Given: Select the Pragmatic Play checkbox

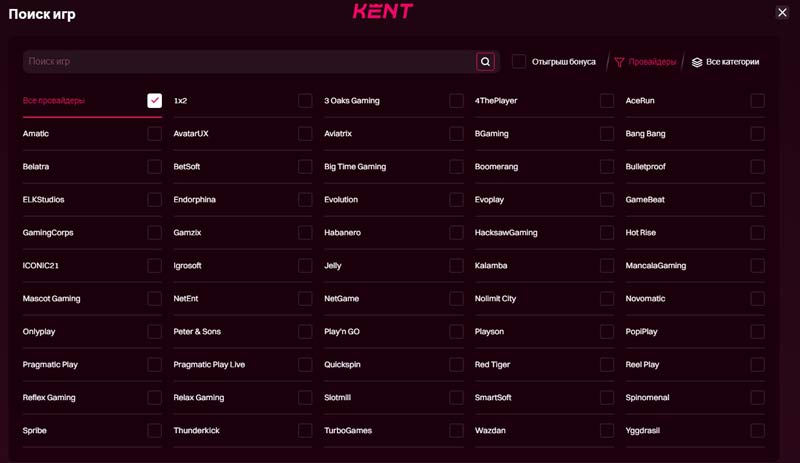Looking at the screenshot, I should [x=154, y=365].
